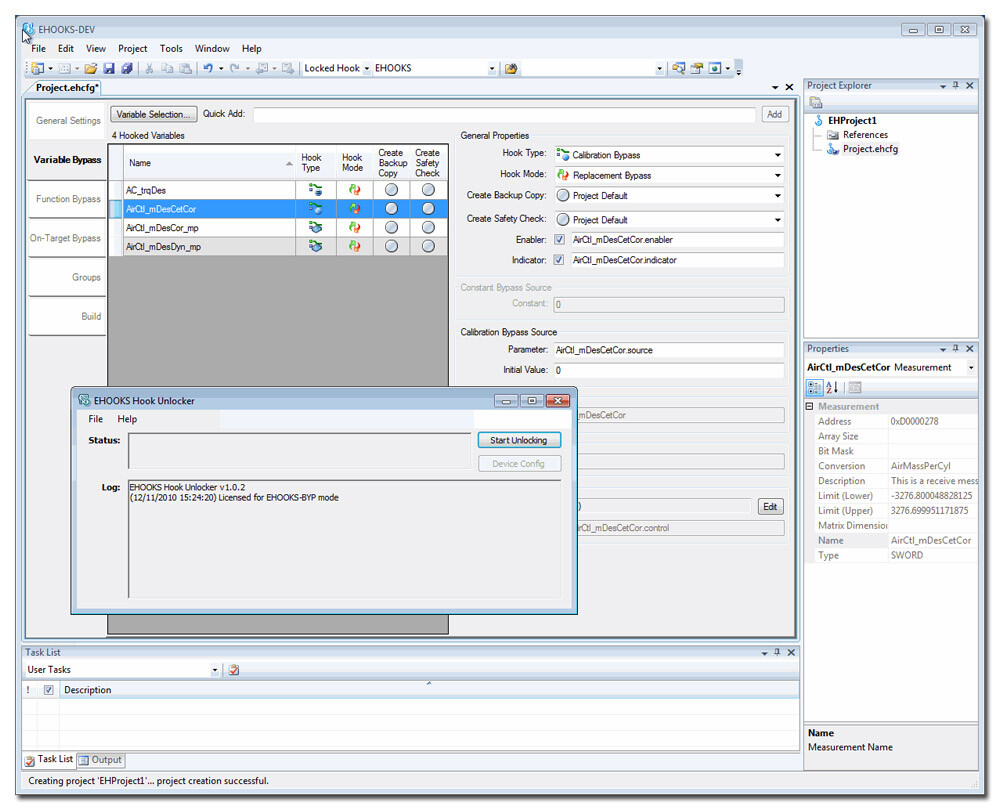
Task: Pin the Properties panel
Action: point(955,349)
